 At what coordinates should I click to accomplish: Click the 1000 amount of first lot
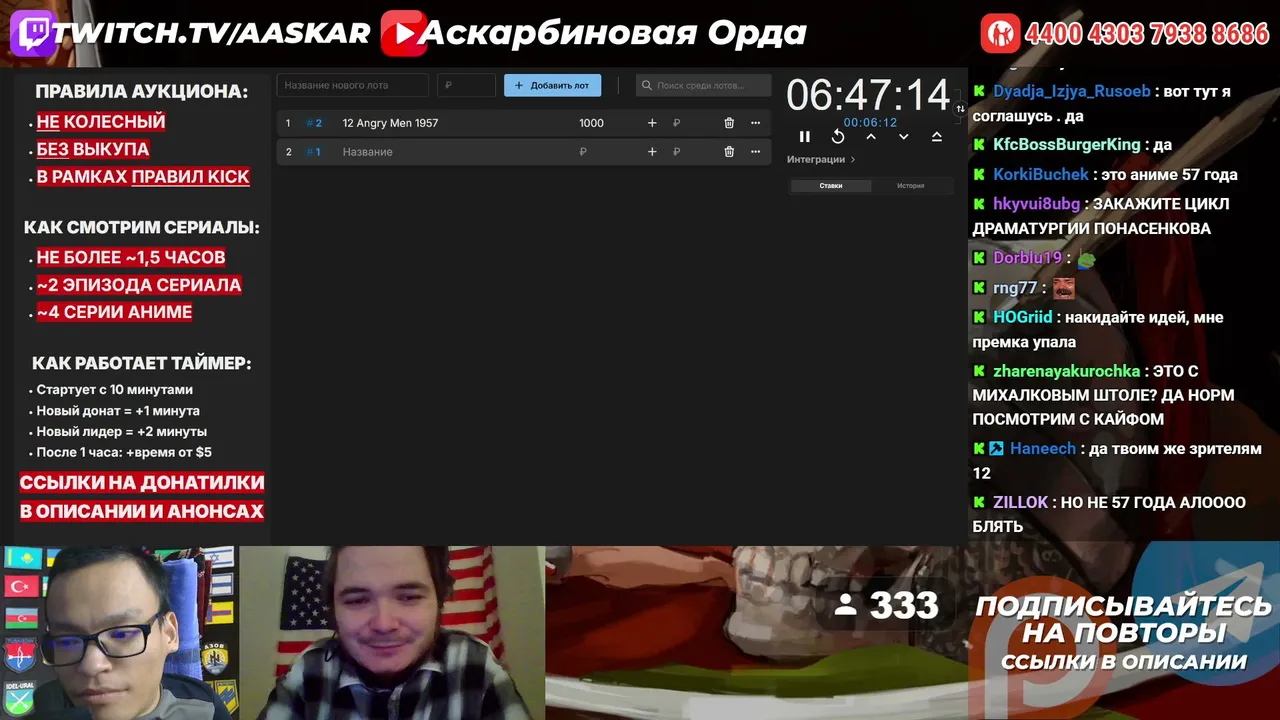[x=591, y=123]
